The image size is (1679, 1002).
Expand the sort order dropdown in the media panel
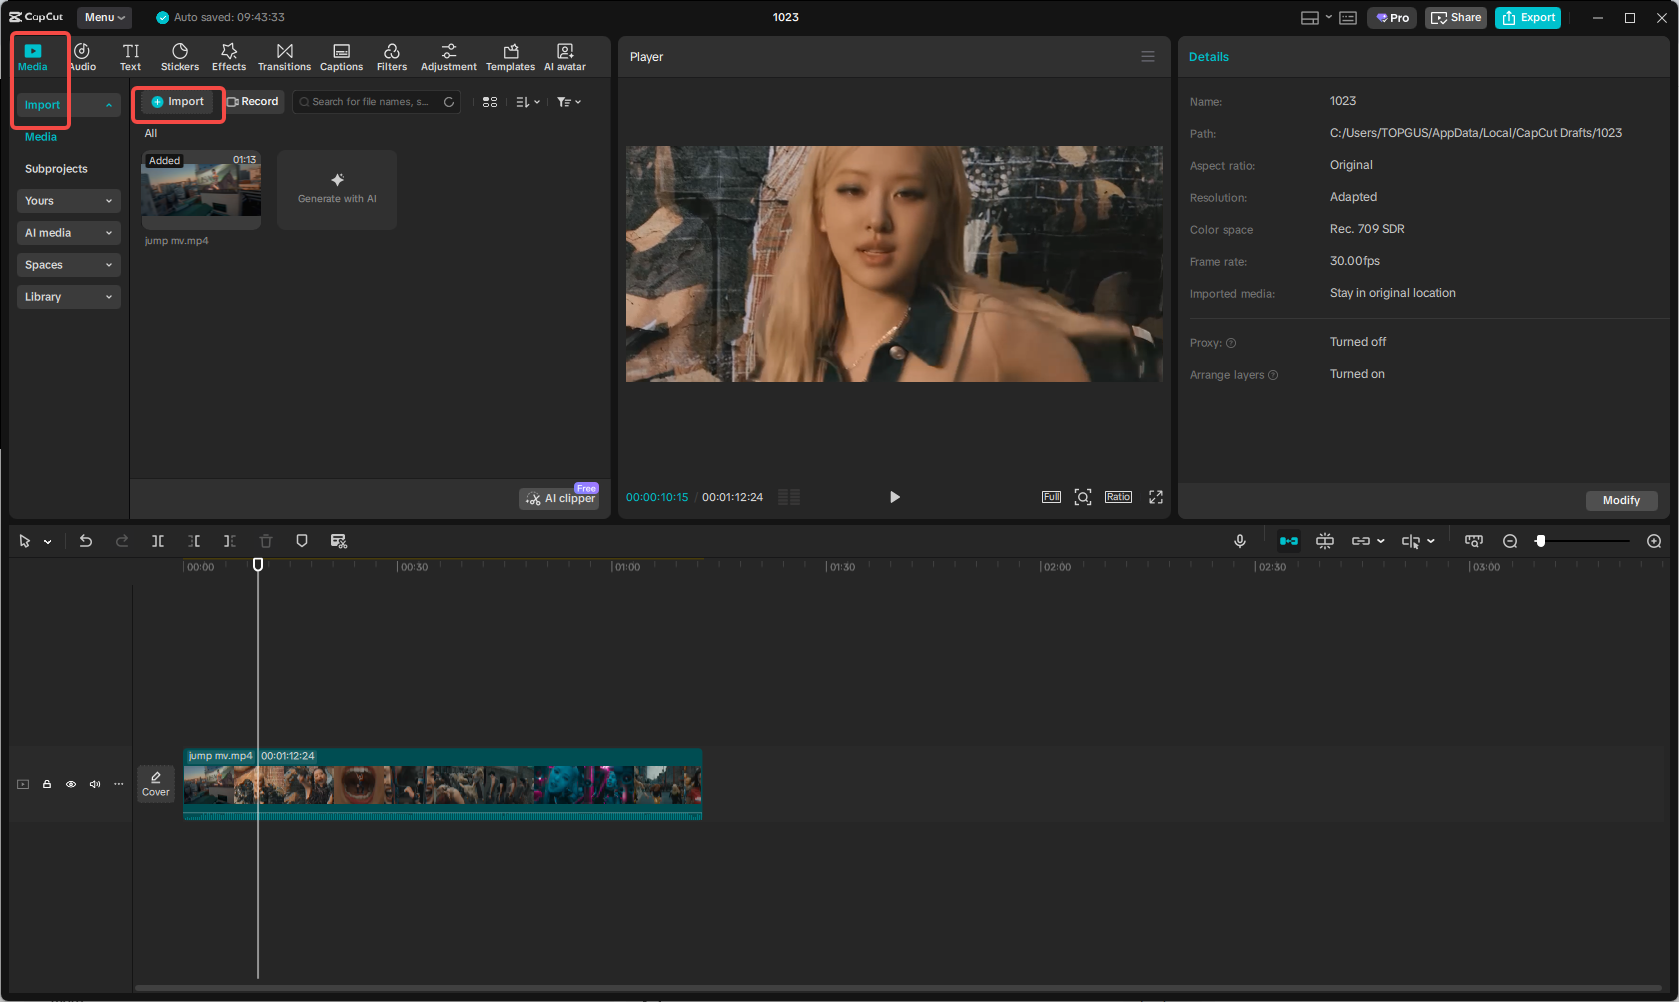click(527, 101)
